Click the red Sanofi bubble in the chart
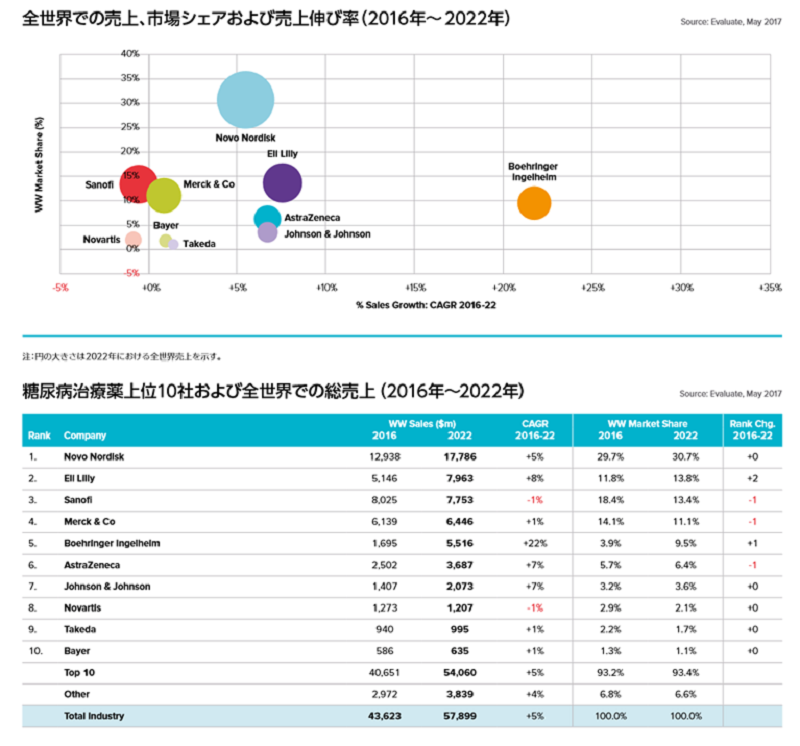This screenshot has height=746, width=800. click(x=138, y=184)
